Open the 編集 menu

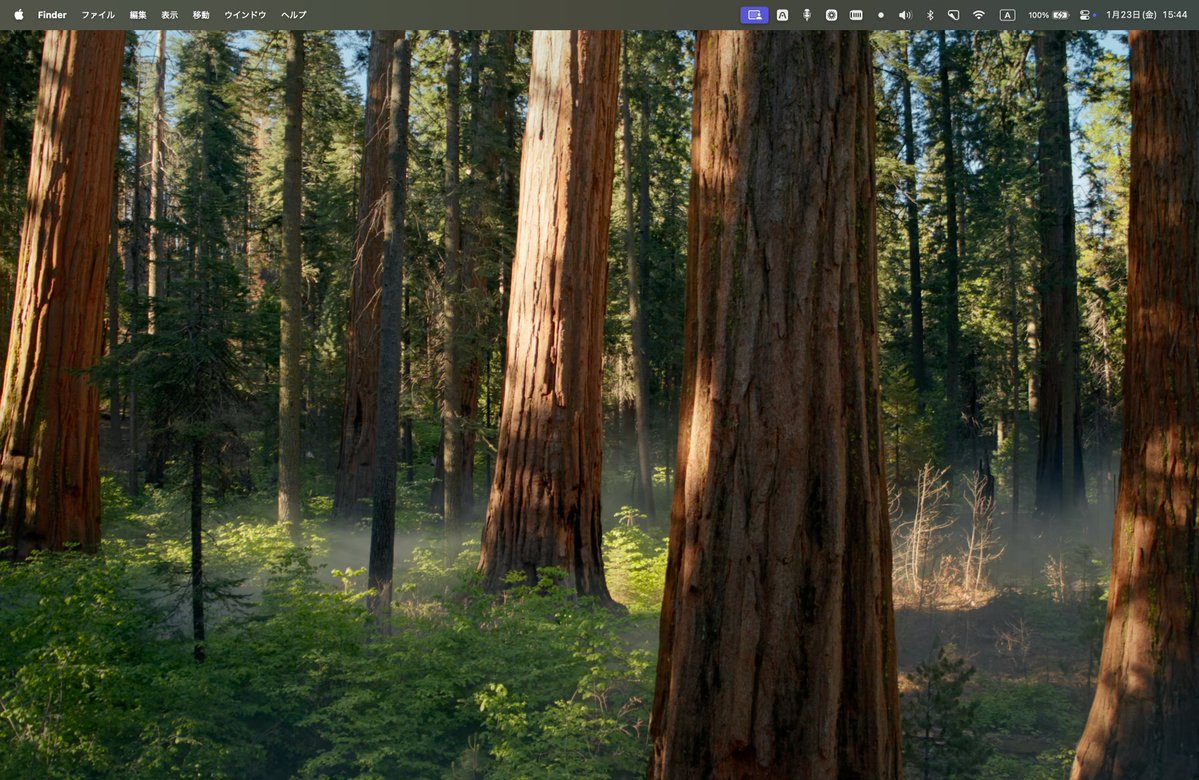tap(138, 15)
